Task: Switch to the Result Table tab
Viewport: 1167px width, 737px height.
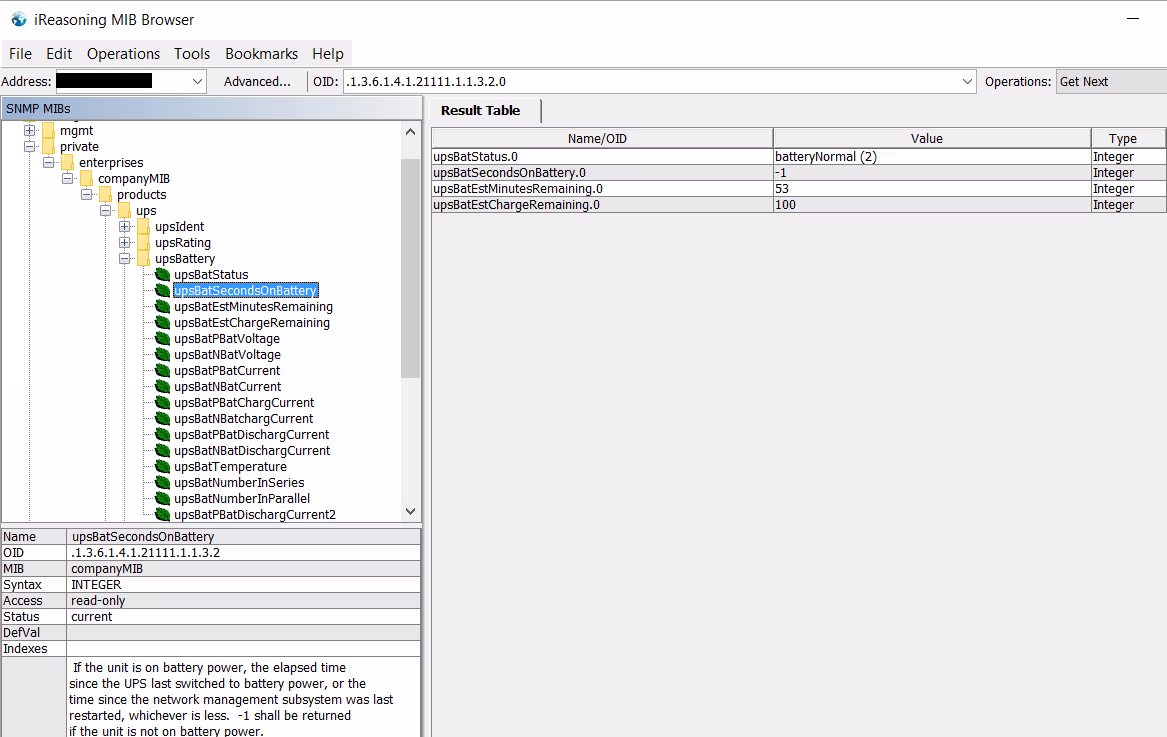Action: [x=480, y=111]
